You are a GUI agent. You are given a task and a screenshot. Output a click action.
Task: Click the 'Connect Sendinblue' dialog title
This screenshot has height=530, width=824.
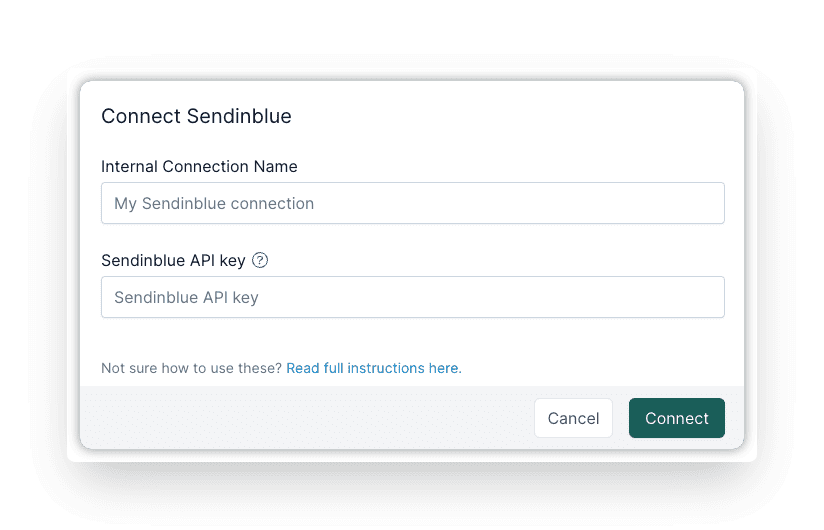pos(196,116)
